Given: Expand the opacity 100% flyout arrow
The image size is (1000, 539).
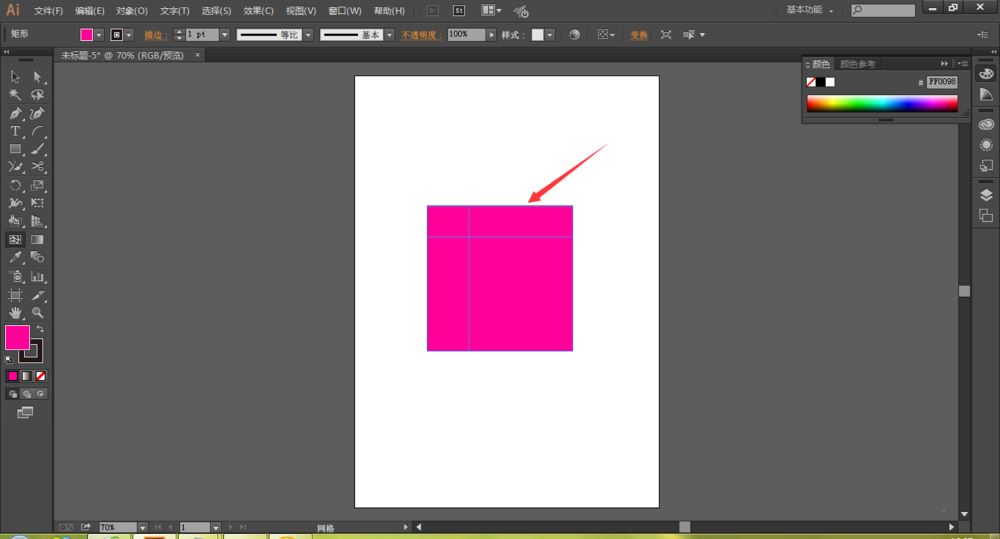Looking at the screenshot, I should 492,34.
